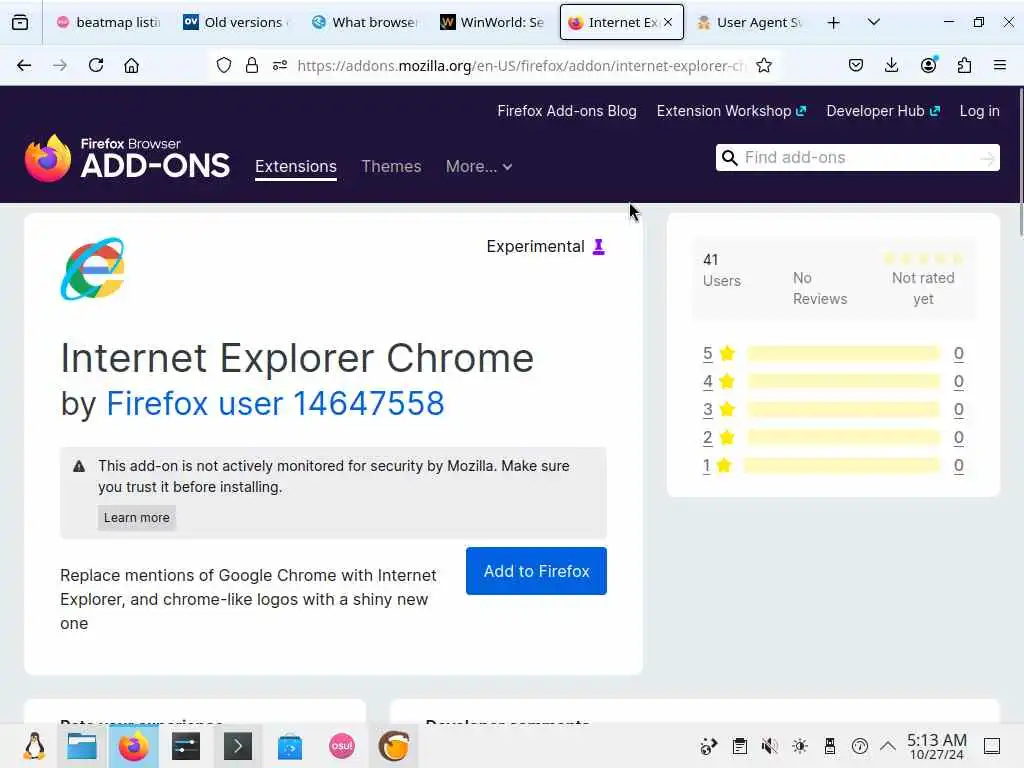Image resolution: width=1024 pixels, height=768 pixels.
Task: Reload the current page
Action: (96, 65)
